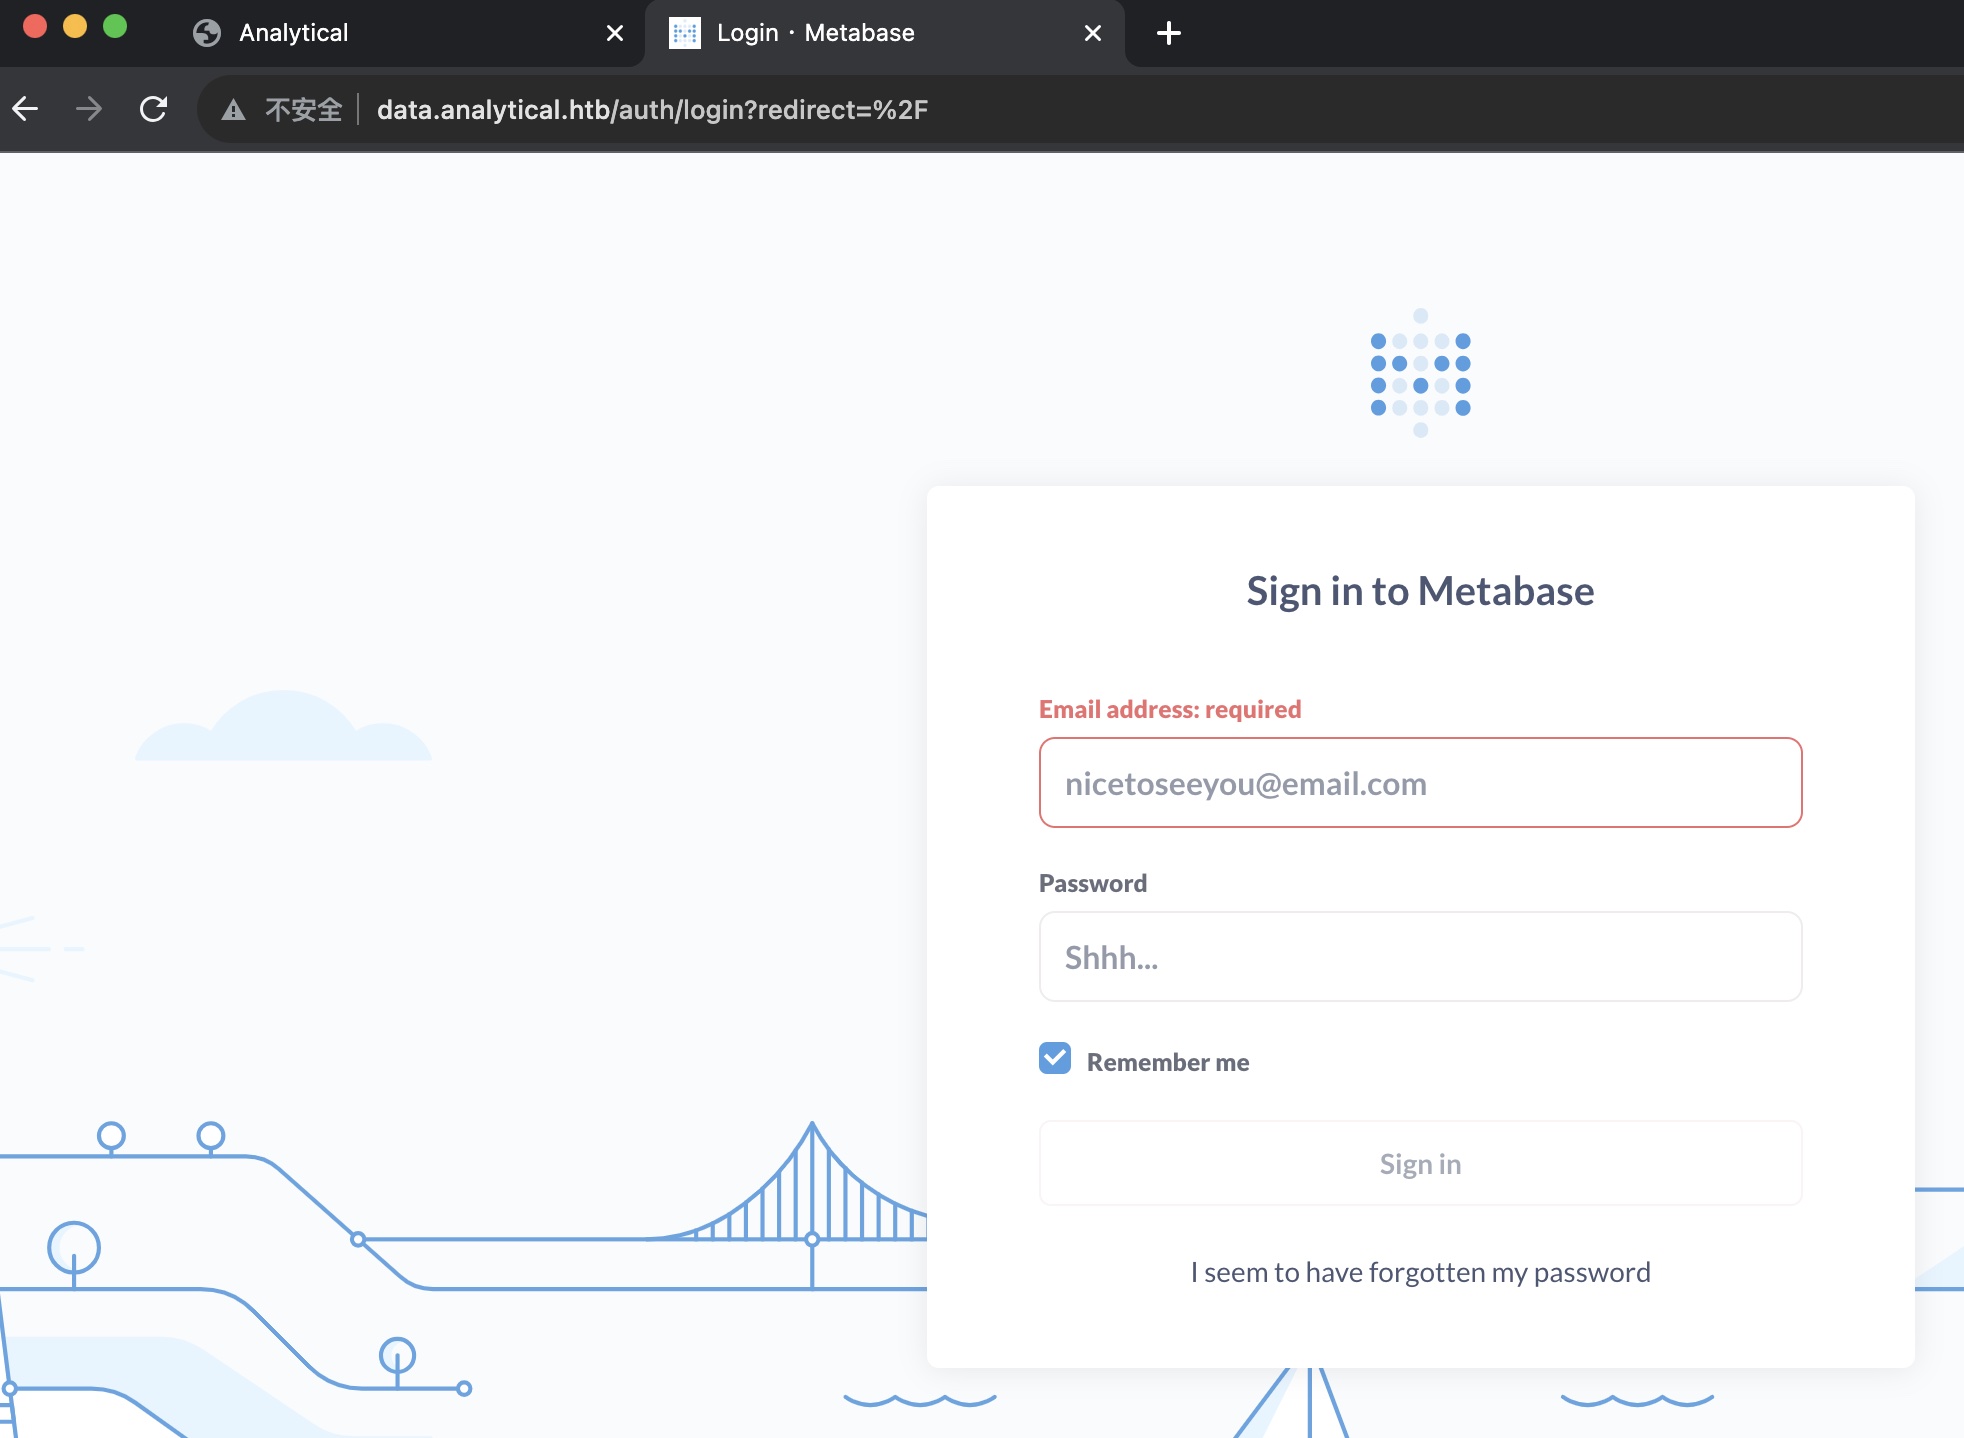Click the green macOS fullscreen button
Screen dimensions: 1964x1438
click(x=115, y=27)
